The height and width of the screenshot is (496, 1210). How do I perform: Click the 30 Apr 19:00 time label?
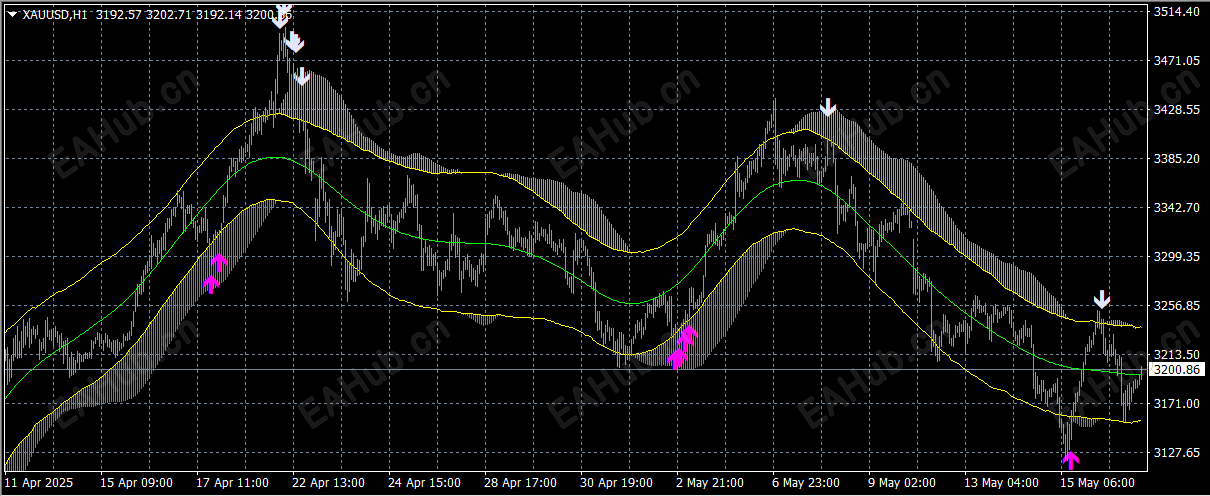pyautogui.click(x=617, y=483)
